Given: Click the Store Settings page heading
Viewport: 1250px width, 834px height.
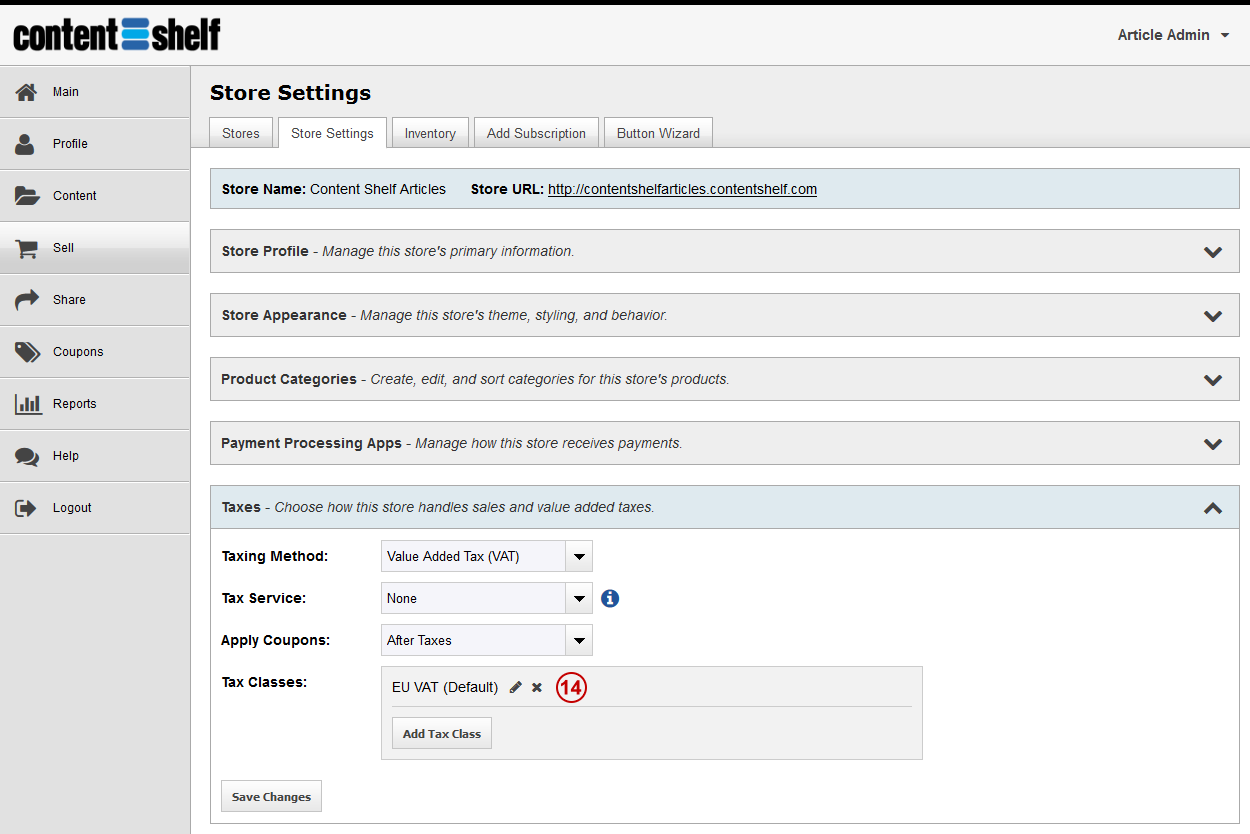Looking at the screenshot, I should coord(290,93).
